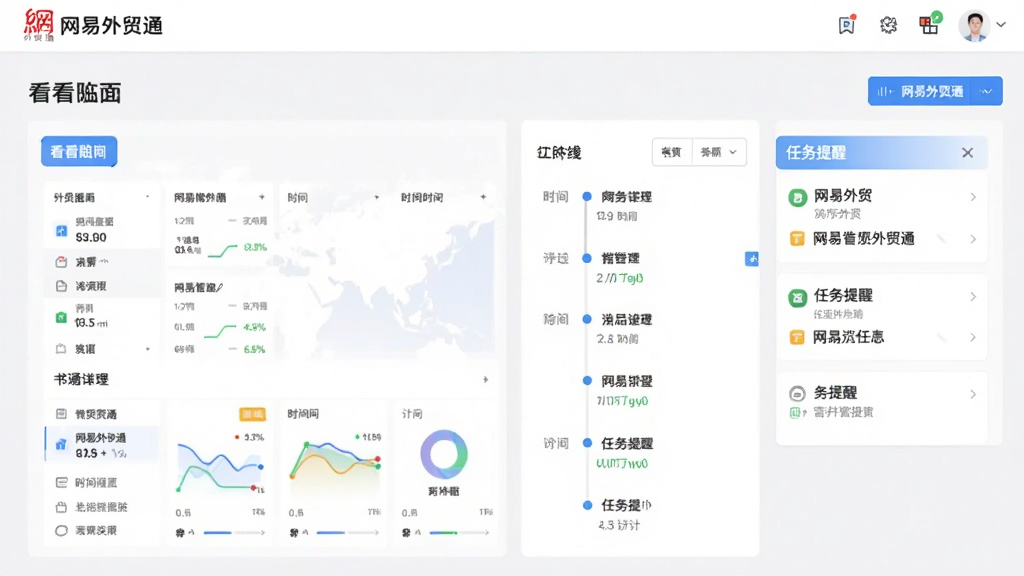This screenshot has width=1024, height=576.
Task: Close the 任务提醒 panel with the X
Action: tap(968, 153)
